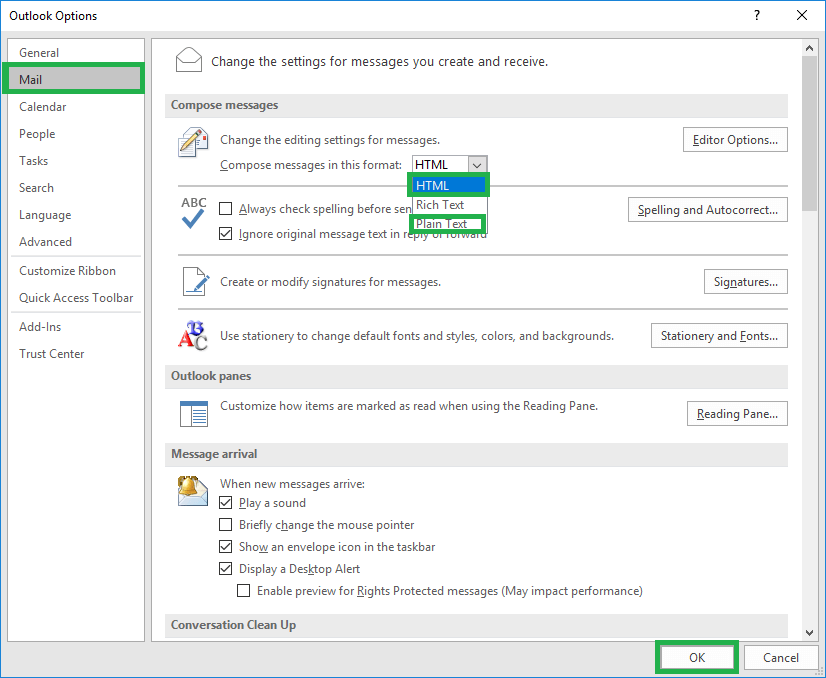The height and width of the screenshot is (678, 826).
Task: Open the General options category
Action: tap(76, 53)
